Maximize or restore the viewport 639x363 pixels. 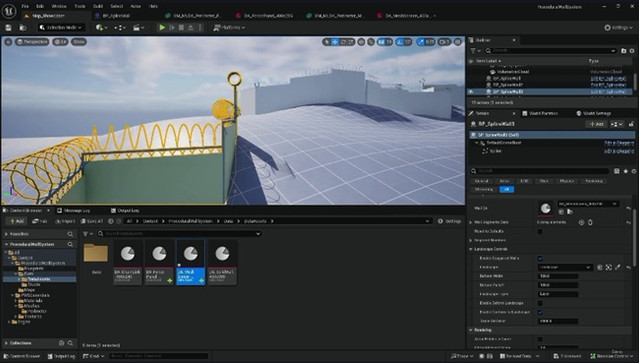click(x=458, y=42)
